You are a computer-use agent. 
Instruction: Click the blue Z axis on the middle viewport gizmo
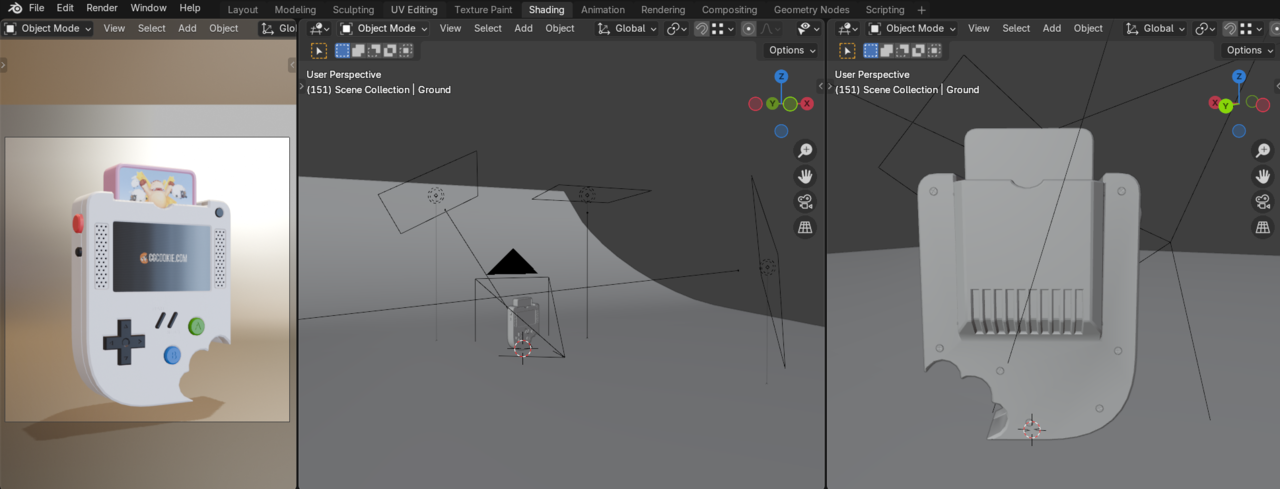click(x=781, y=77)
